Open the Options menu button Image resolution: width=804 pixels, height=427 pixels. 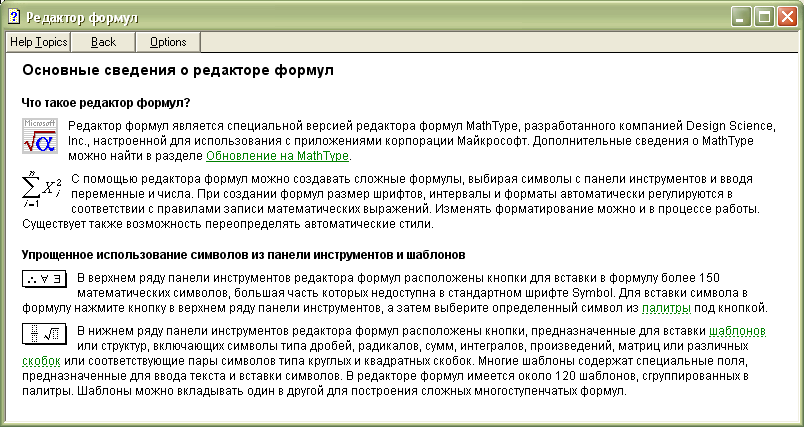tap(168, 42)
